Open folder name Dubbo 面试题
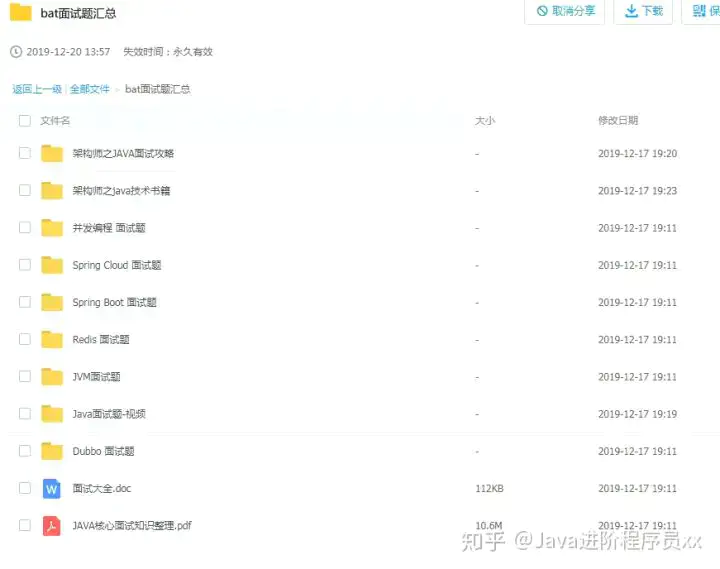The height and width of the screenshot is (569, 720). click(x=103, y=451)
